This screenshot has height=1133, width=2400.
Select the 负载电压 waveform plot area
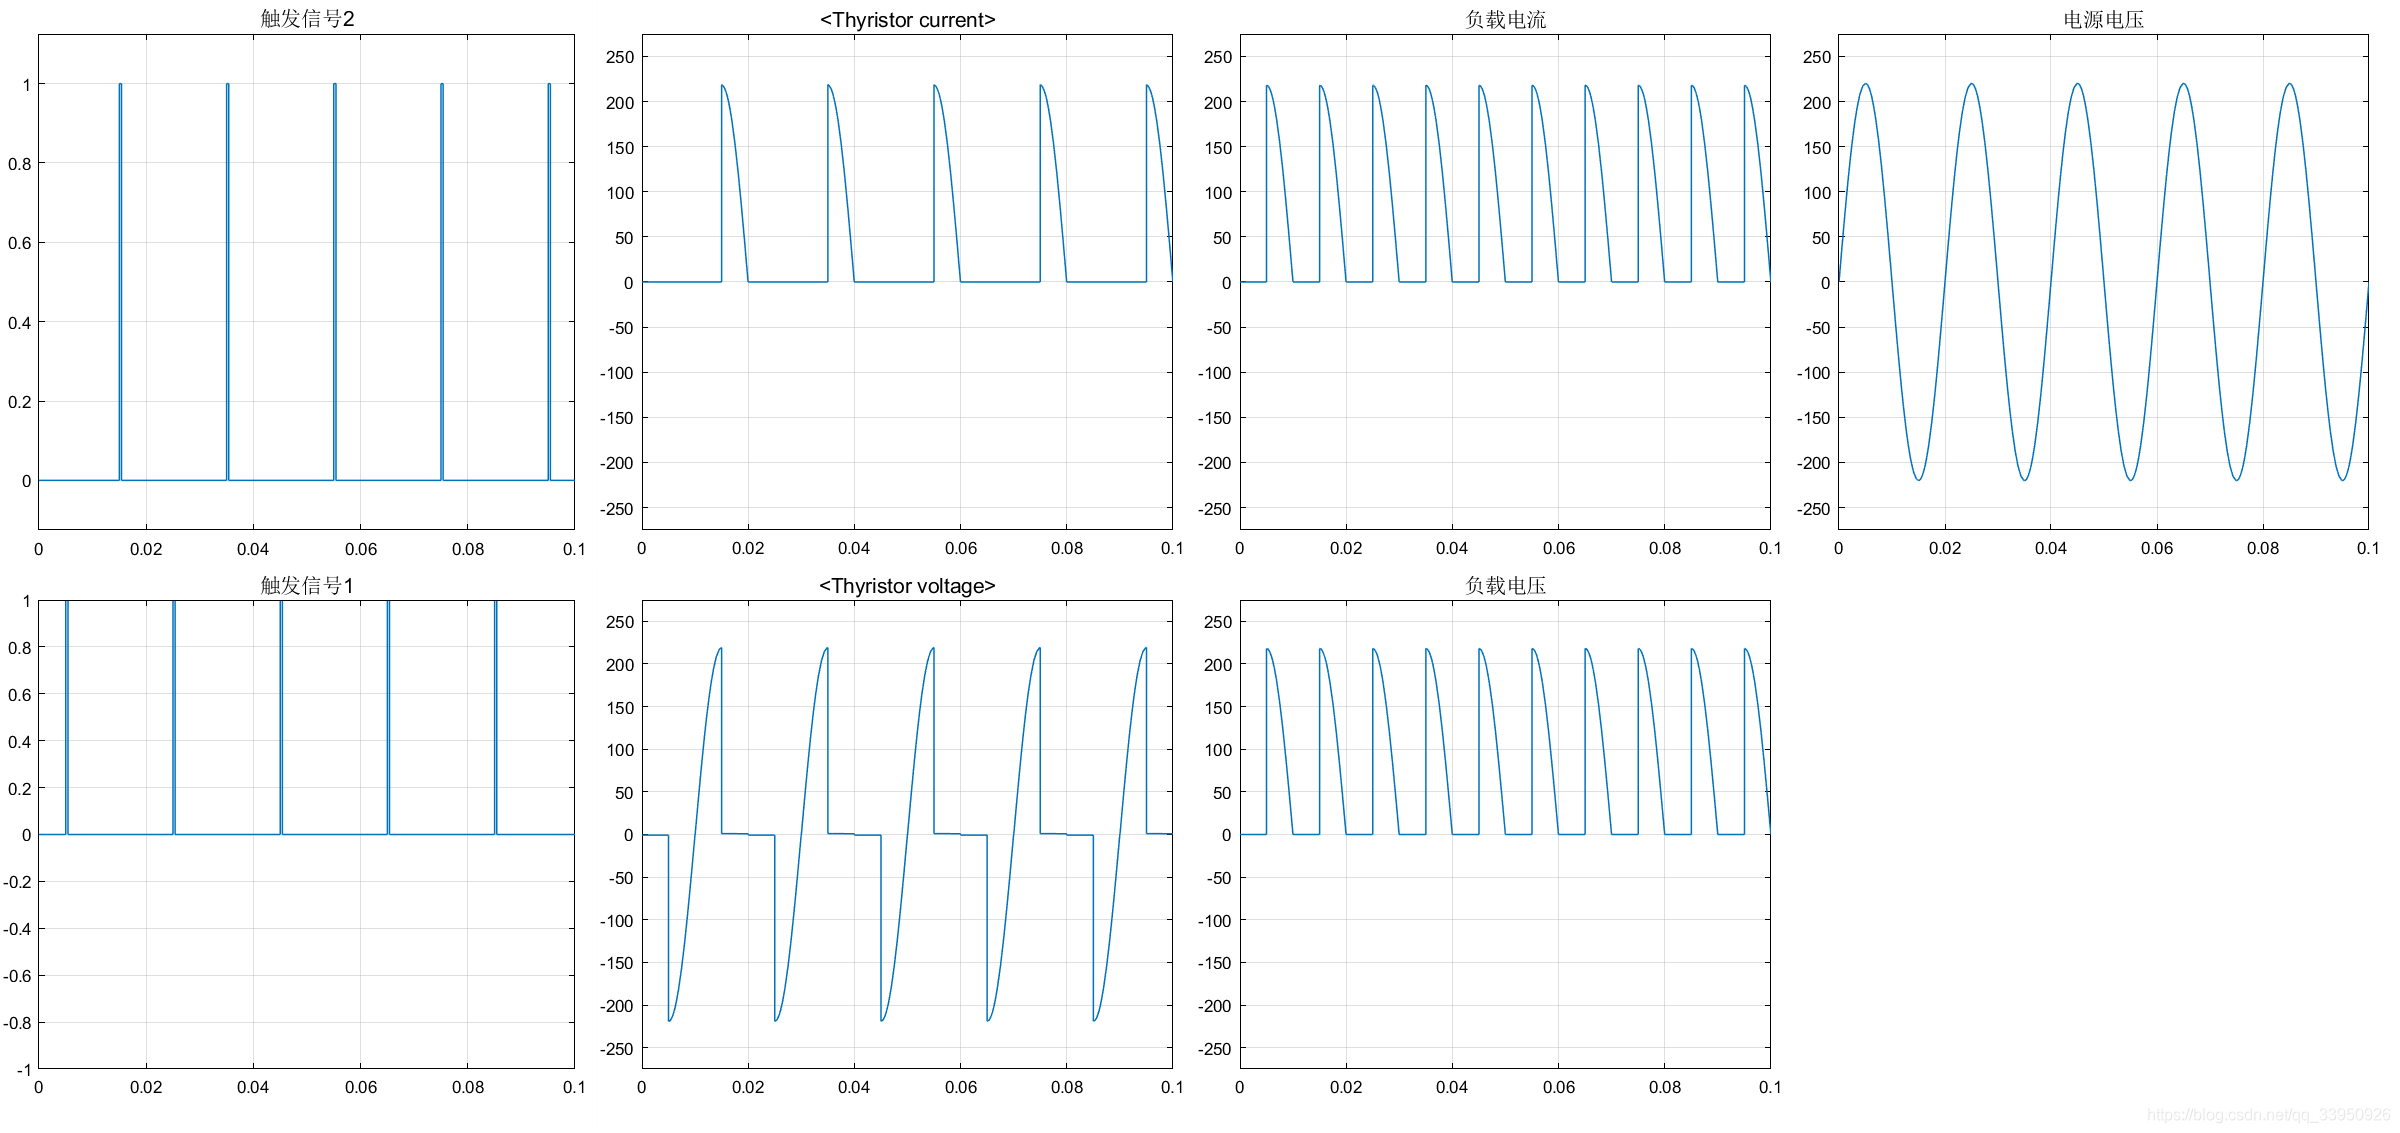[1505, 834]
